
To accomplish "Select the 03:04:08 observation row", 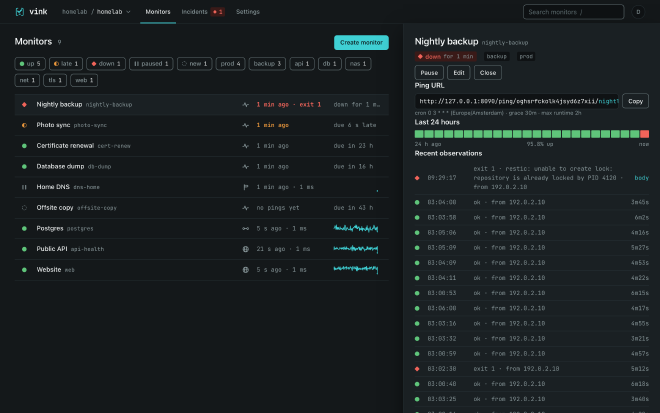I will click(532, 202).
